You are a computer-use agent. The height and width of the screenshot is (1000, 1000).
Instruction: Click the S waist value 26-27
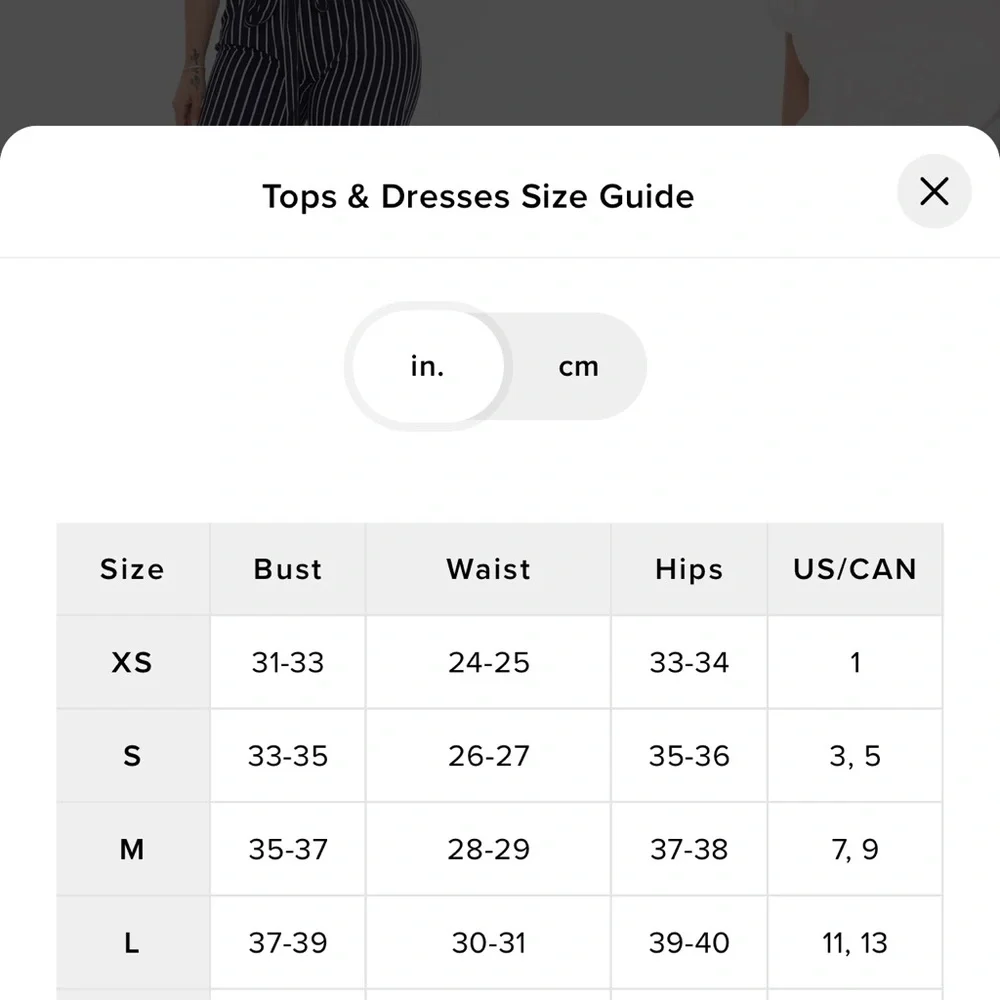pos(489,756)
